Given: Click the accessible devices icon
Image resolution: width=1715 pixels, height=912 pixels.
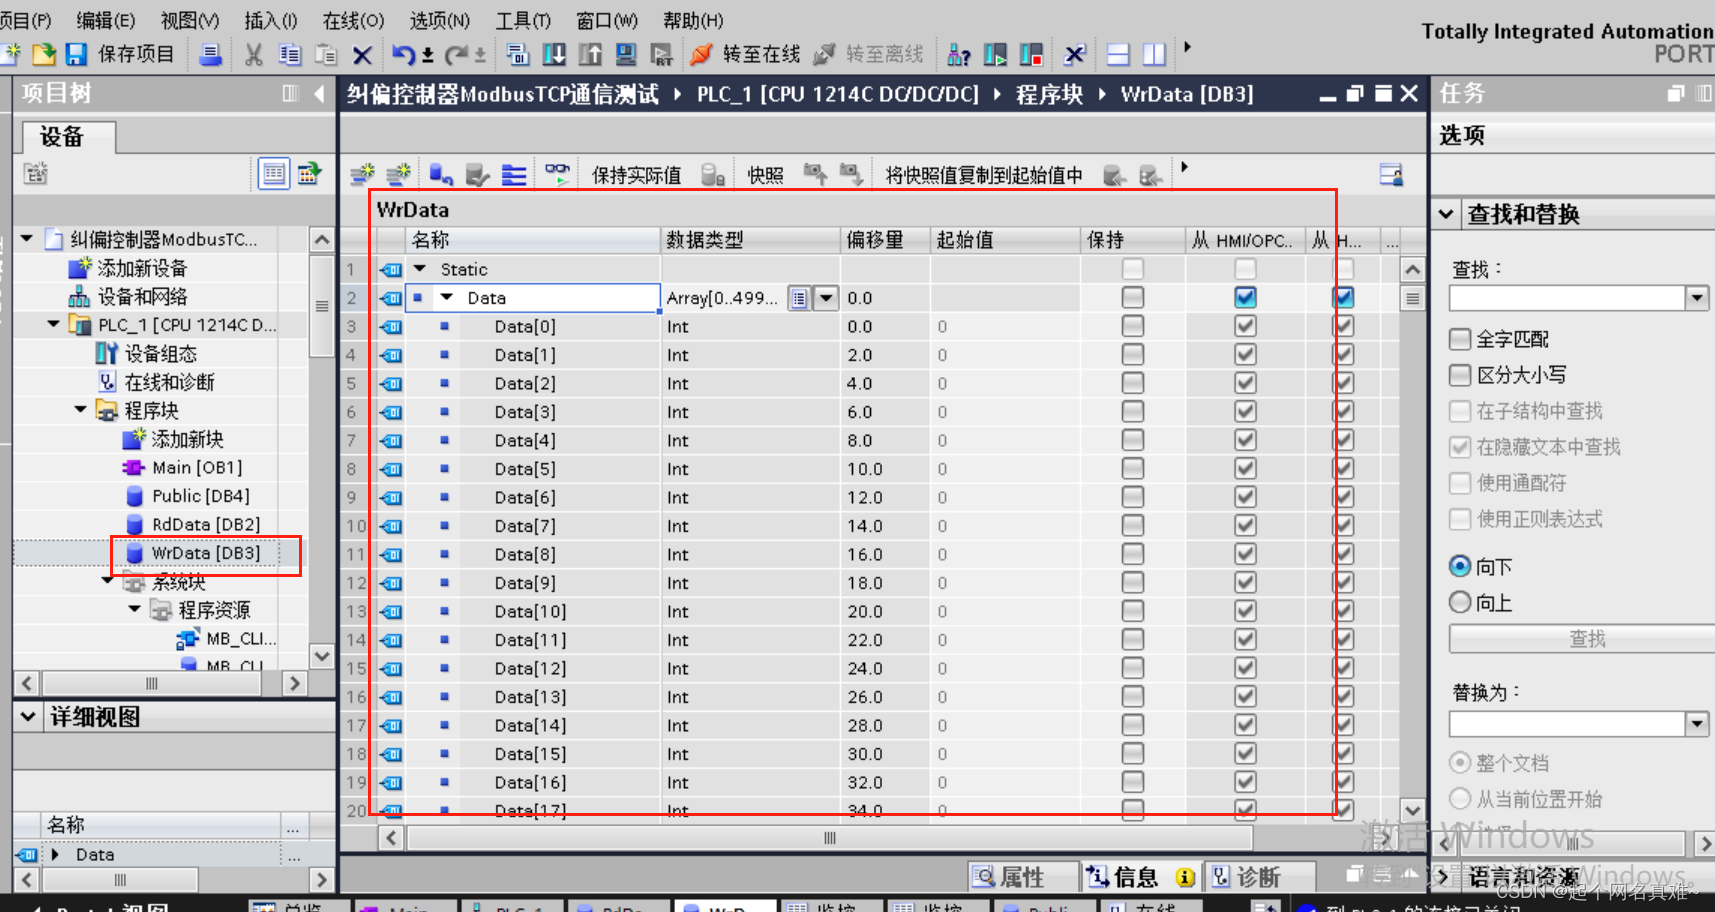Looking at the screenshot, I should (958, 54).
